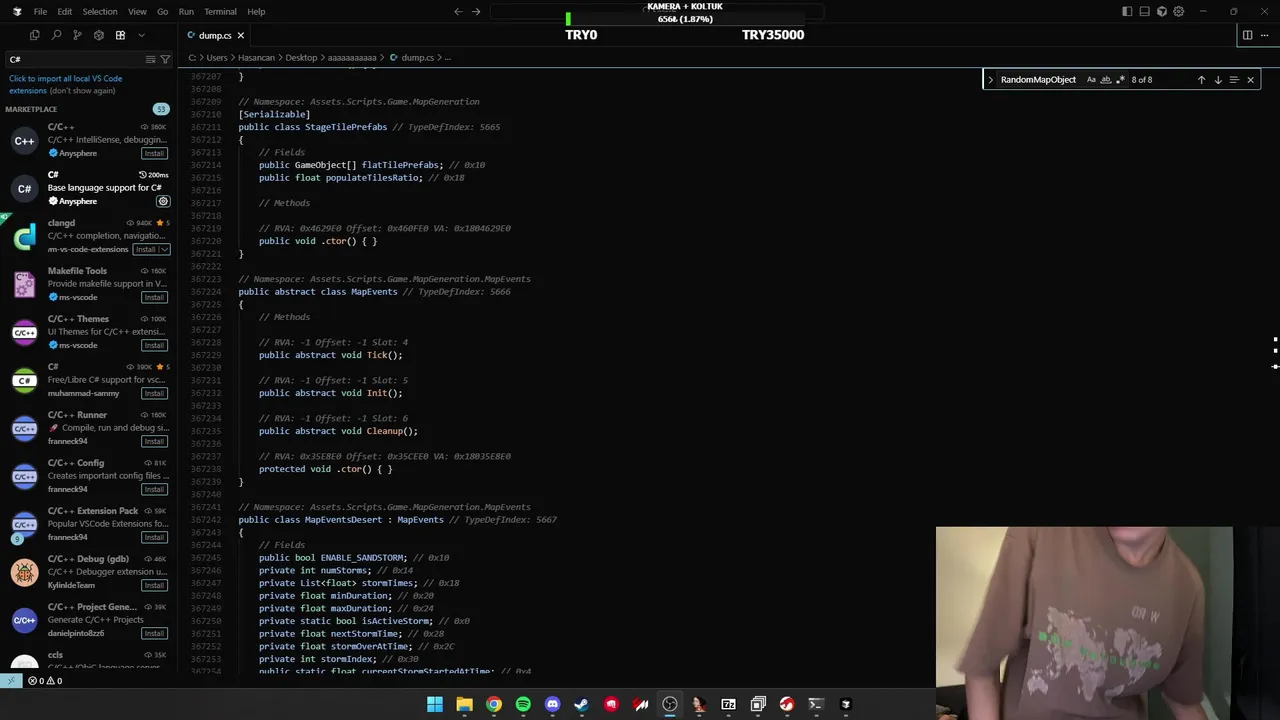The width and height of the screenshot is (1280, 720).
Task: Go back with the navigation left arrow
Action: click(x=458, y=11)
